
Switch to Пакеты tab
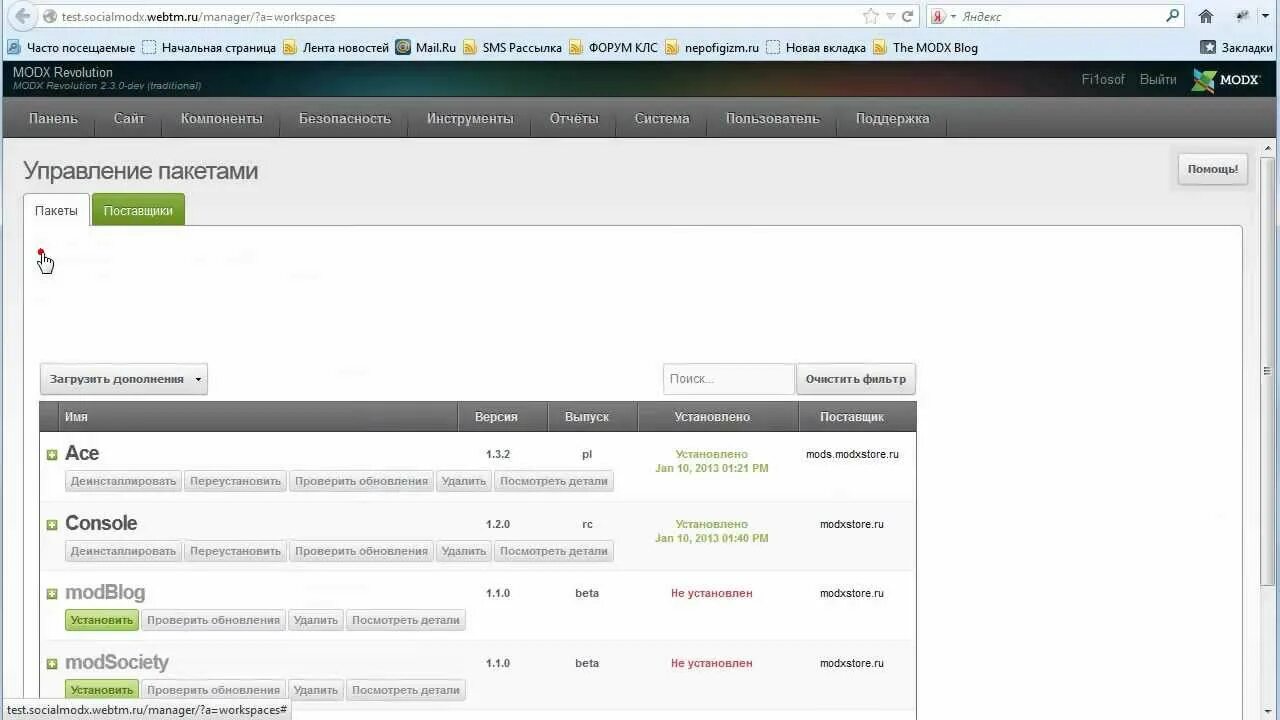pyautogui.click(x=56, y=210)
